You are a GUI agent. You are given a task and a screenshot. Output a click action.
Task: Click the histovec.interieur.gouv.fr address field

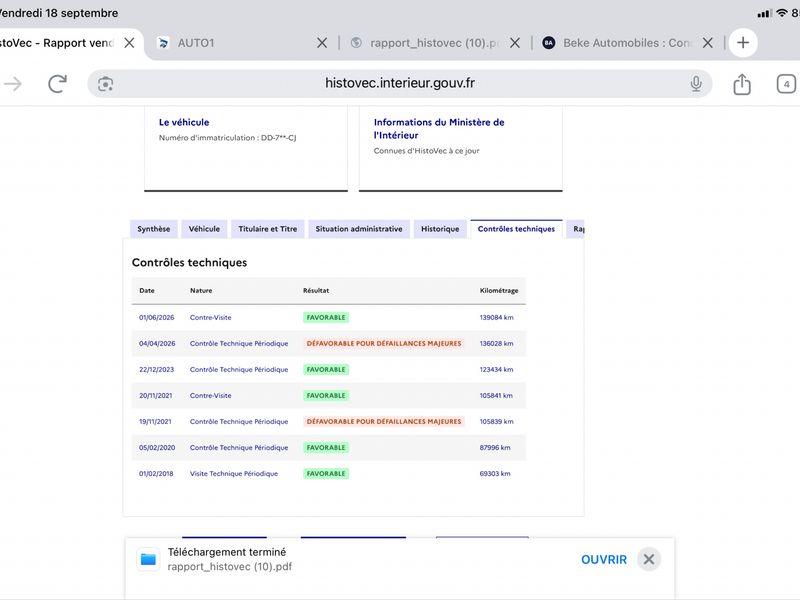pyautogui.click(x=399, y=84)
